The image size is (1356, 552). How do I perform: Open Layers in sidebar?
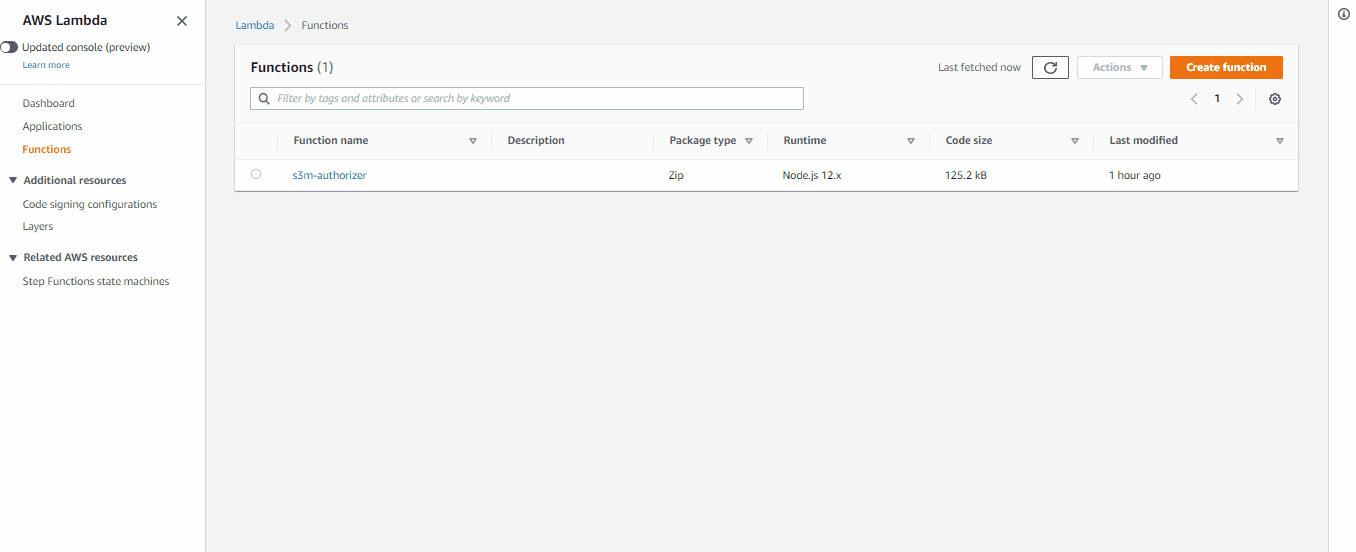pos(38,226)
